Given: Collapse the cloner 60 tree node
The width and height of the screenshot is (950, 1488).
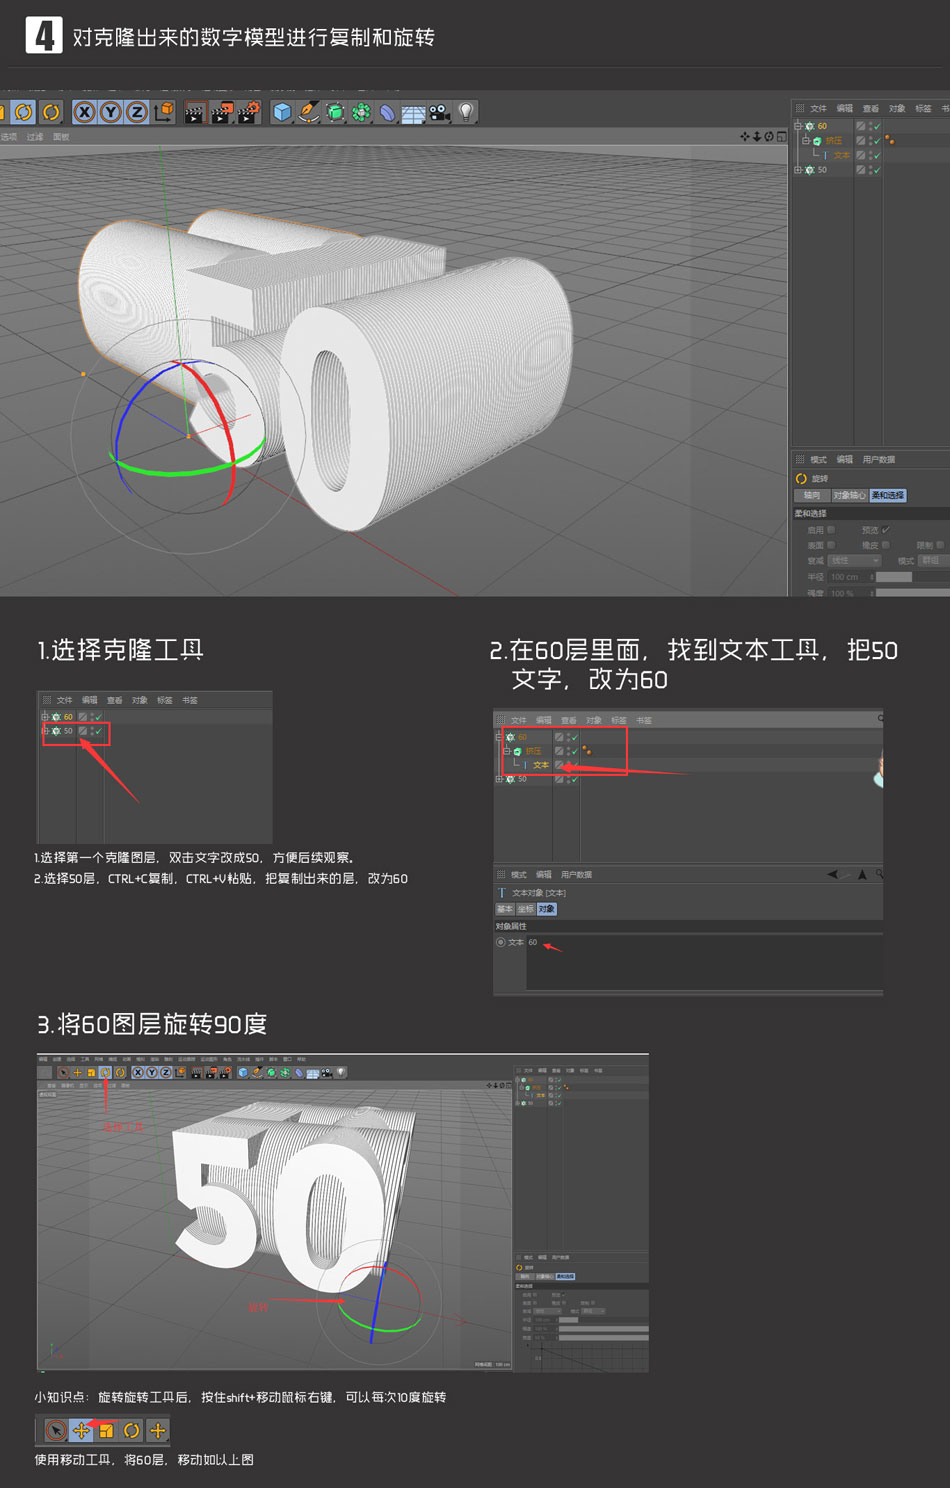Looking at the screenshot, I should (x=798, y=126).
